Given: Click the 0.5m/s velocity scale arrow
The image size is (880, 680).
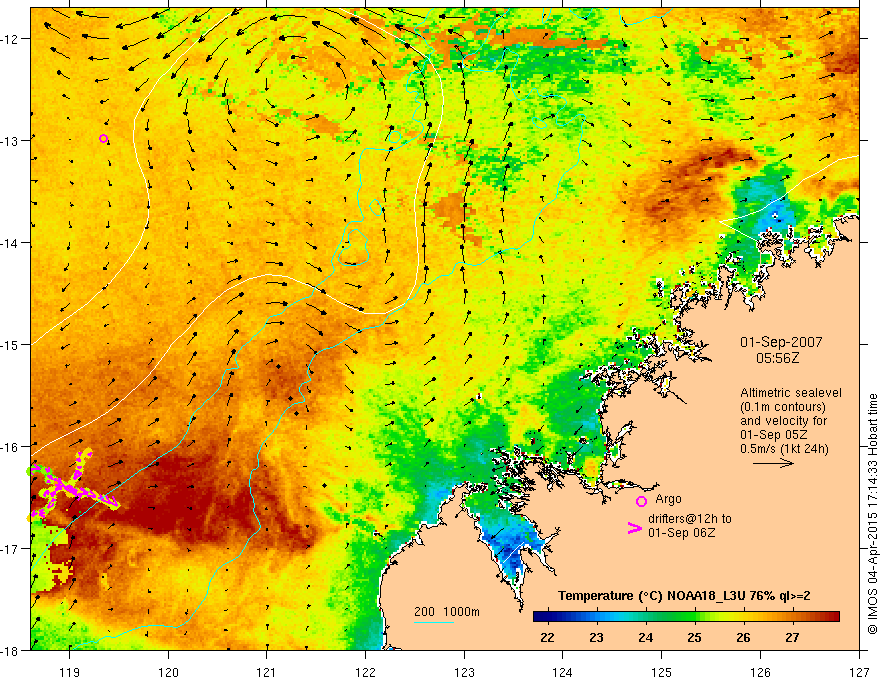Looking at the screenshot, I should (773, 463).
